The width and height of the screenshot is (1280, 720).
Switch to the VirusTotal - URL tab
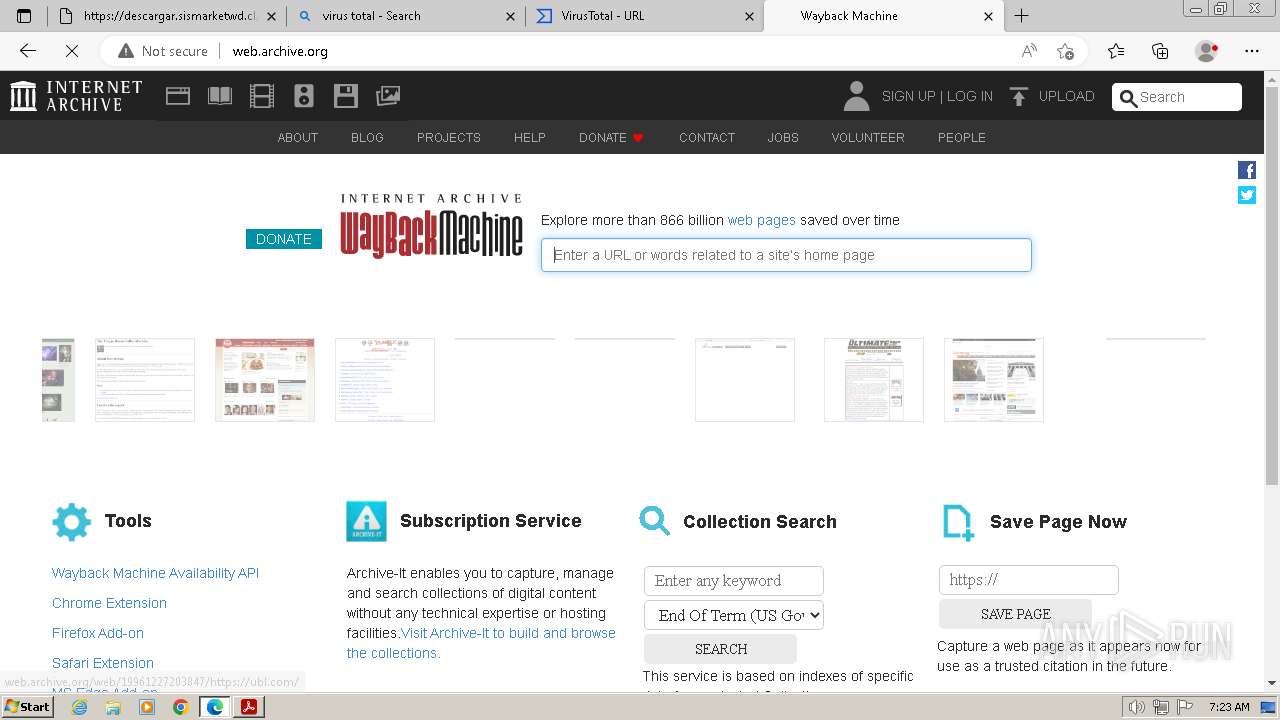[644, 16]
